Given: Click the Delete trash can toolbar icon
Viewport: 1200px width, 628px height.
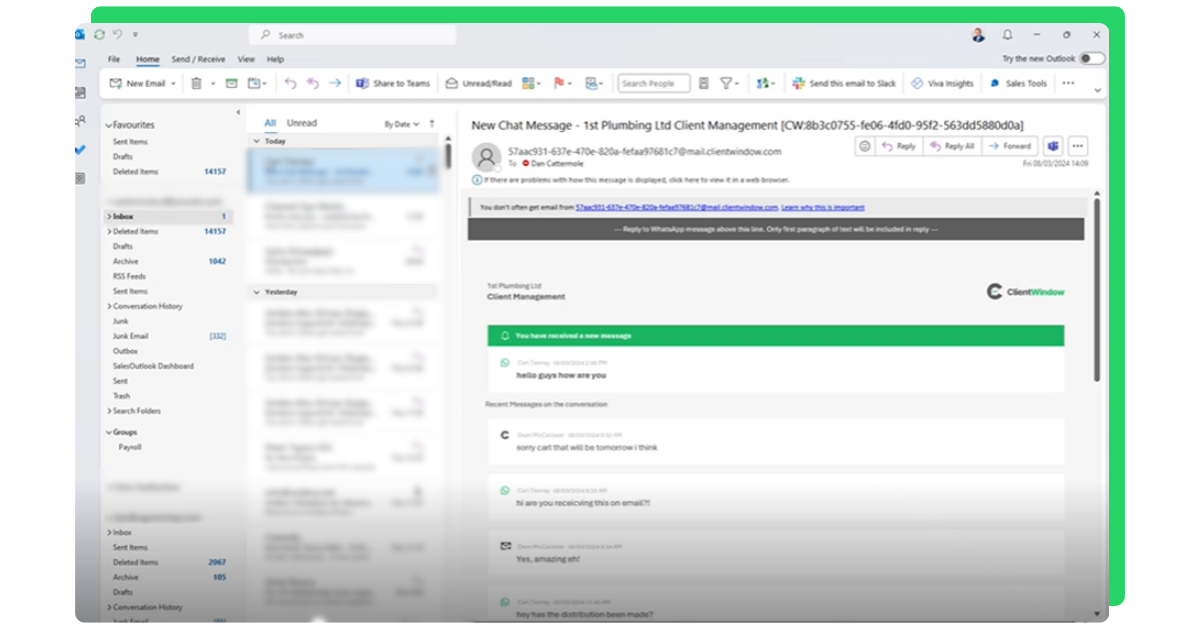Looking at the screenshot, I should [197, 84].
